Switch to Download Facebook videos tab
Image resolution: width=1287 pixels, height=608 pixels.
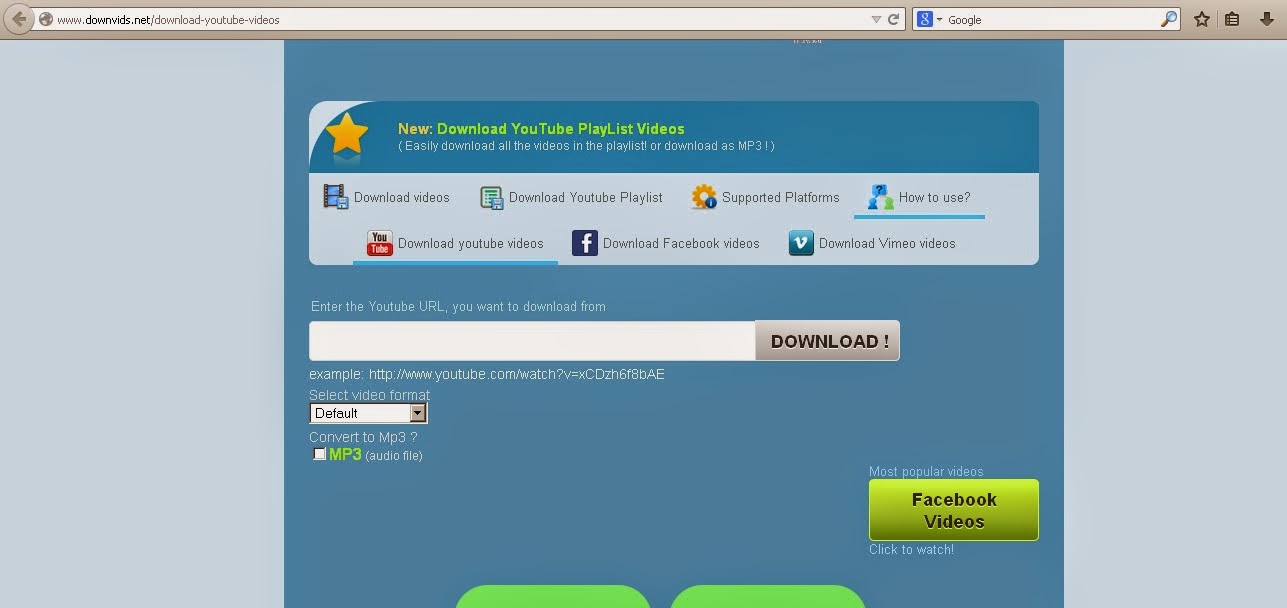(x=666, y=243)
